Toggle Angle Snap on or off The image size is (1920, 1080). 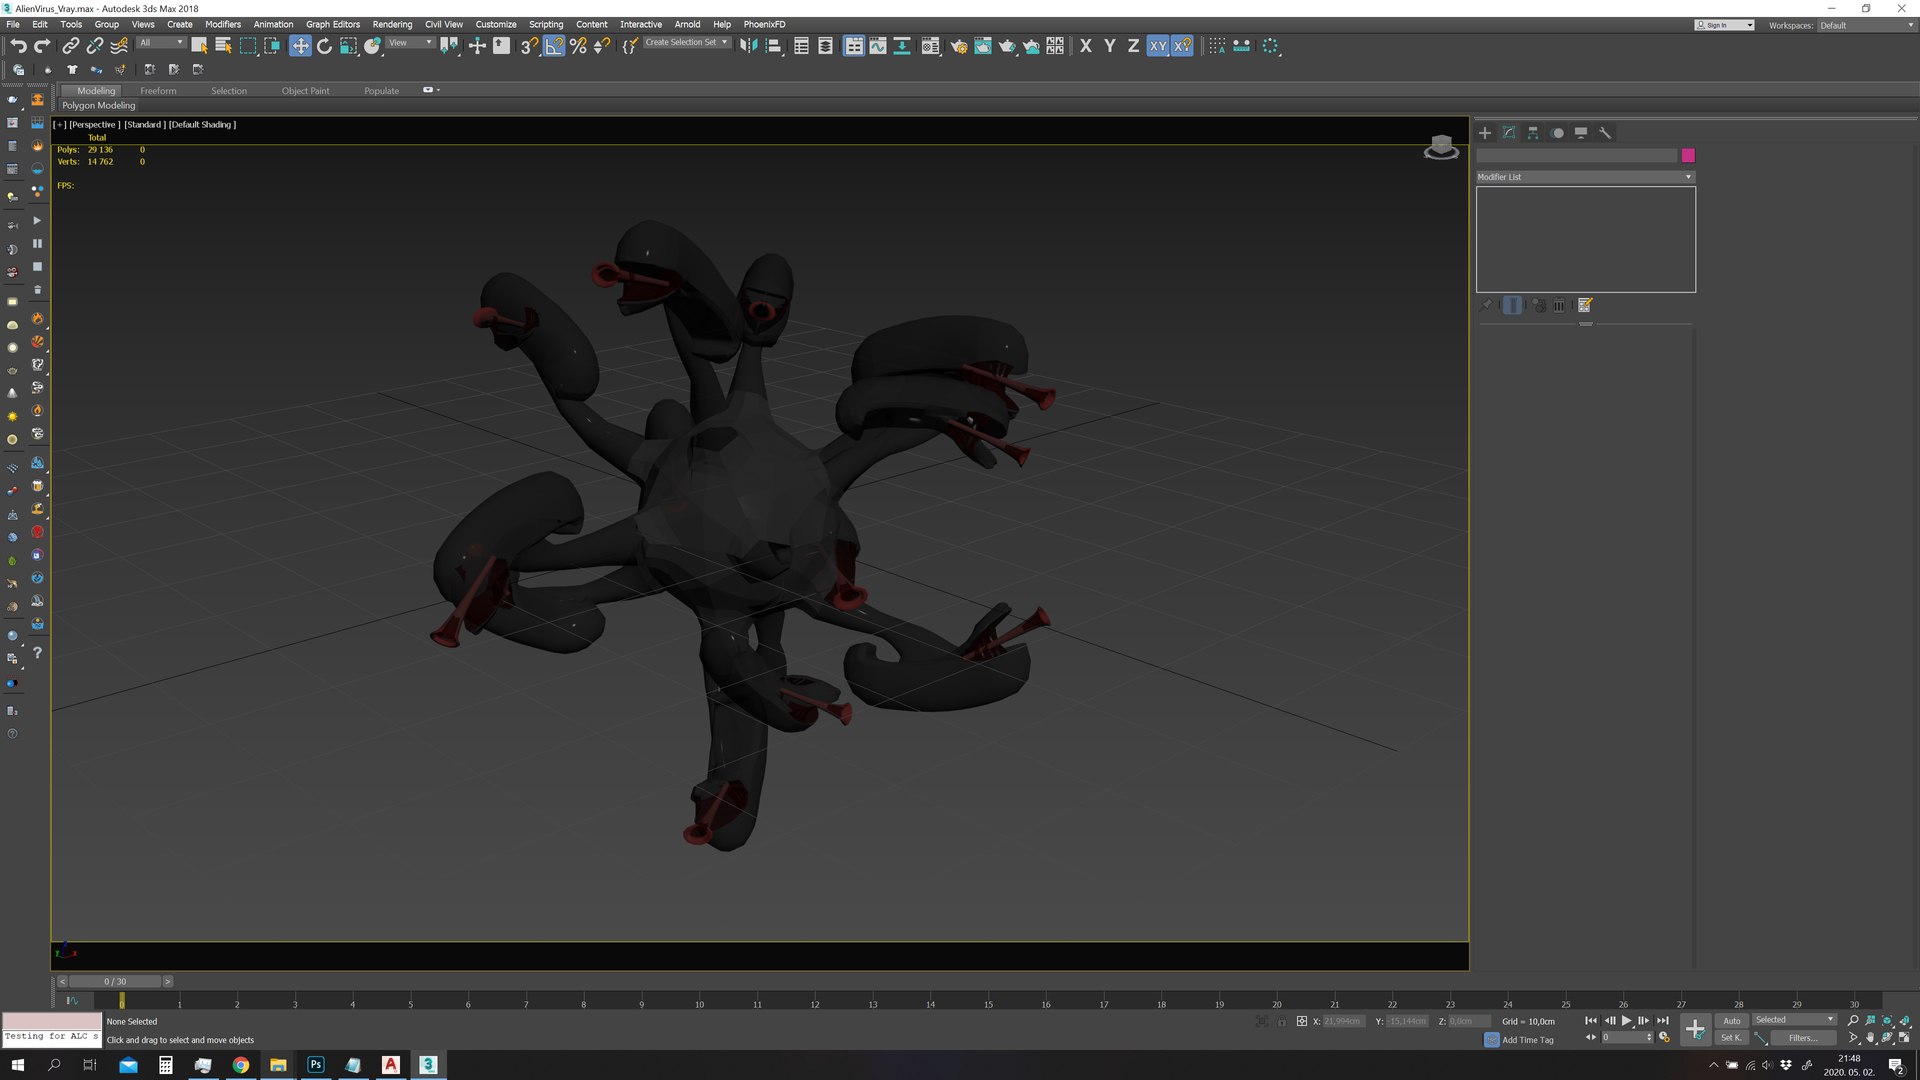[554, 46]
